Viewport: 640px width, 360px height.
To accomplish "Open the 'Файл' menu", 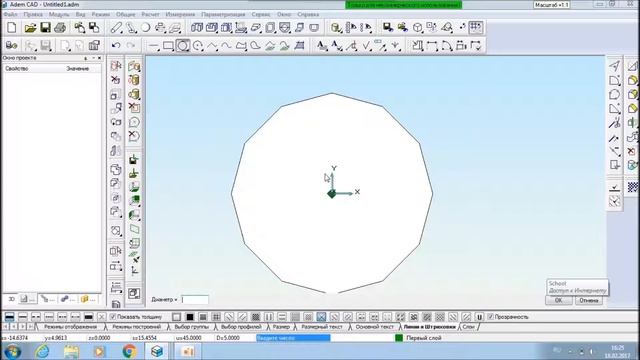I will [10, 14].
